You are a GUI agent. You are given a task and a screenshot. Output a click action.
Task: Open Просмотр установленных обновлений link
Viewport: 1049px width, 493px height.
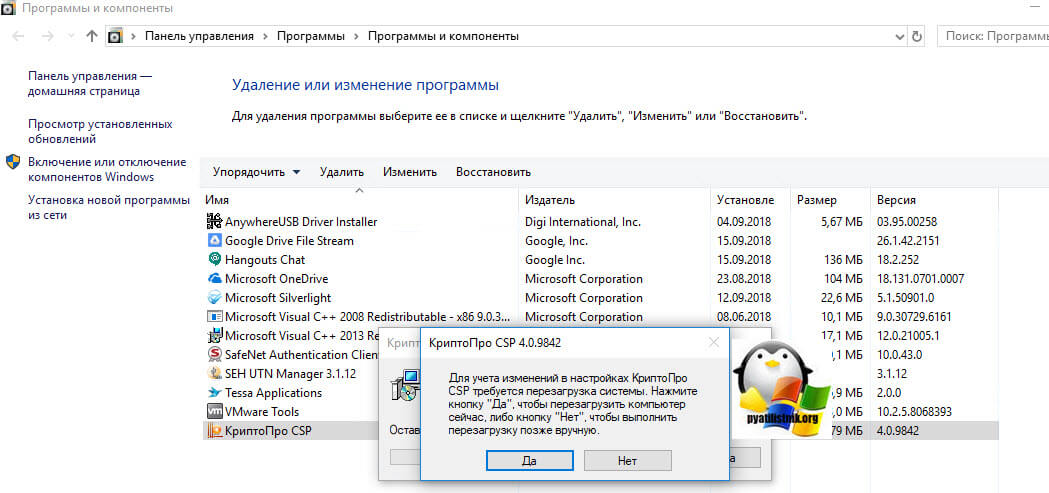click(x=100, y=131)
